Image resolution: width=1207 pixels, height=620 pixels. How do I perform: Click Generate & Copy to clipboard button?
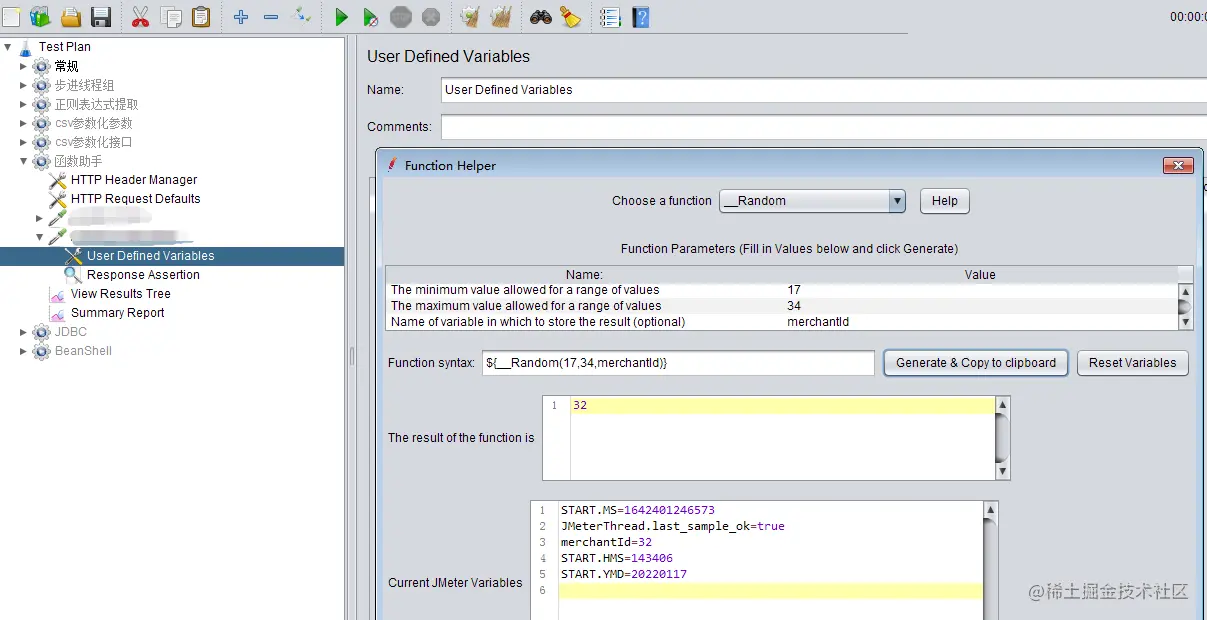975,363
